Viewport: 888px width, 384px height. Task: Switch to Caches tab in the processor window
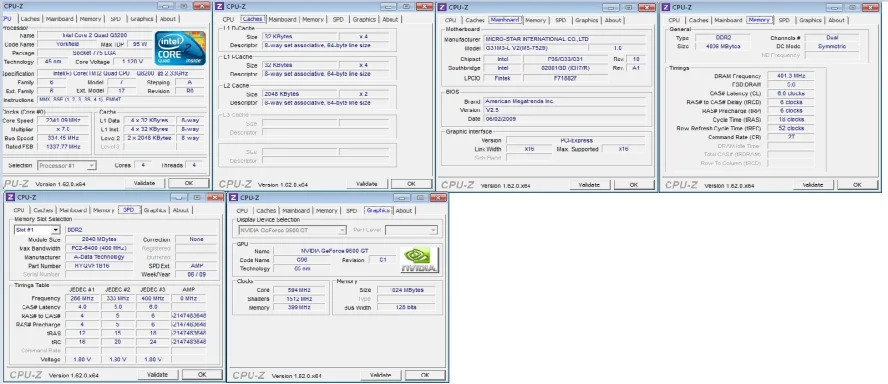(29, 19)
